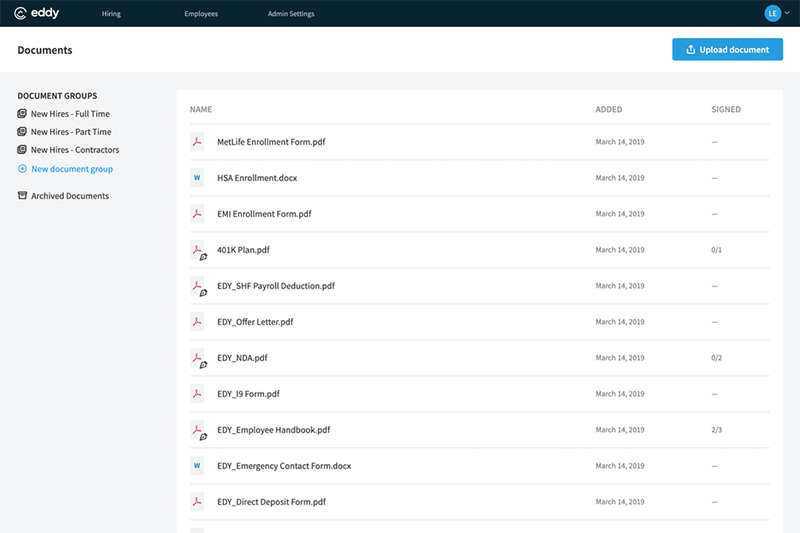Click the LE user avatar
Image resolution: width=800 pixels, height=533 pixels.
[x=772, y=13]
